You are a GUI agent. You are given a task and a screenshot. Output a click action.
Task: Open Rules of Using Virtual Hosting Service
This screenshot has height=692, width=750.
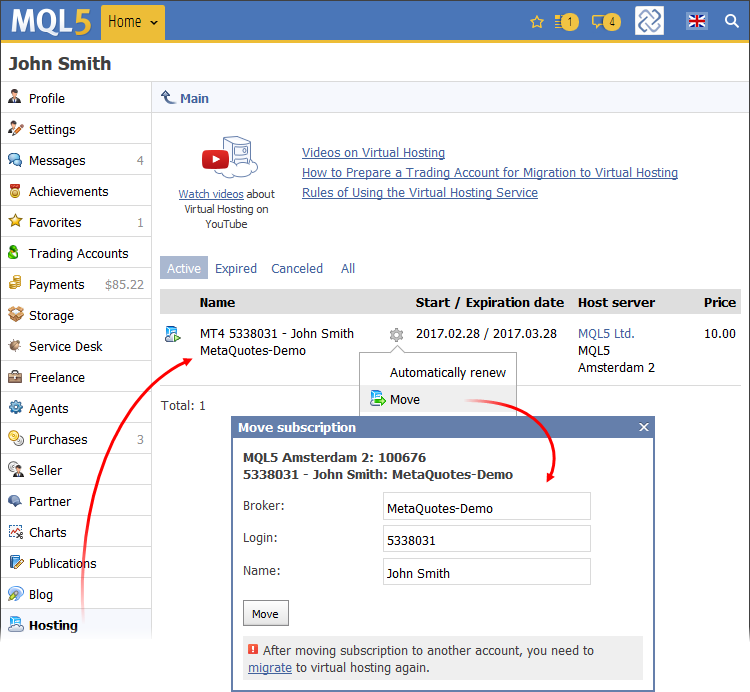pos(419,193)
